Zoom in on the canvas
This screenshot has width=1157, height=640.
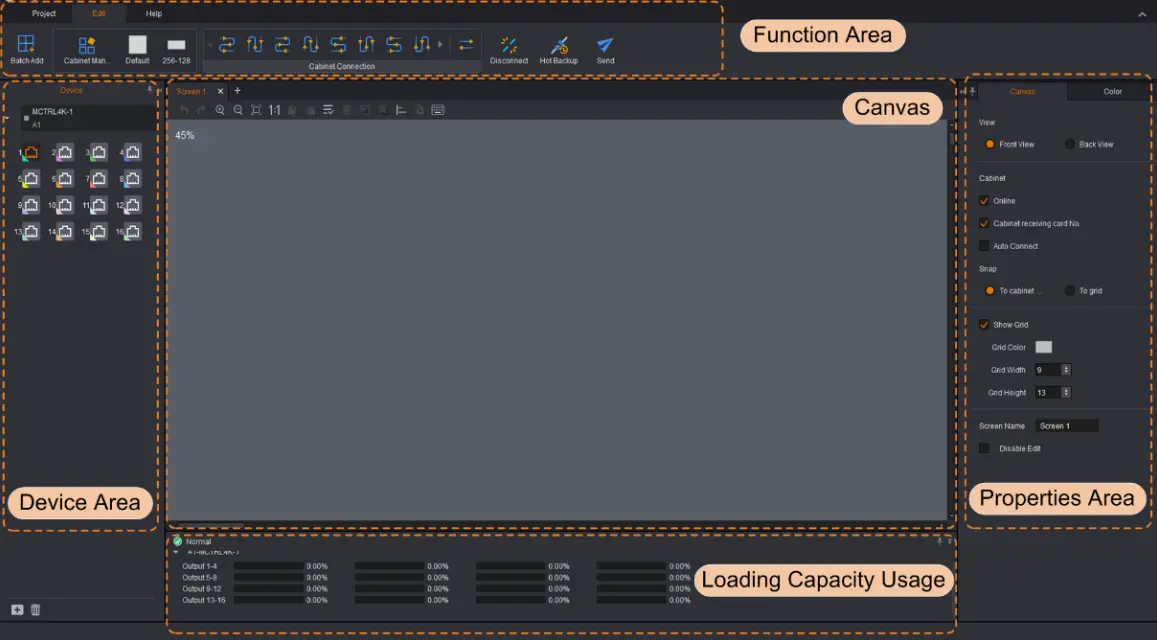[x=220, y=110]
